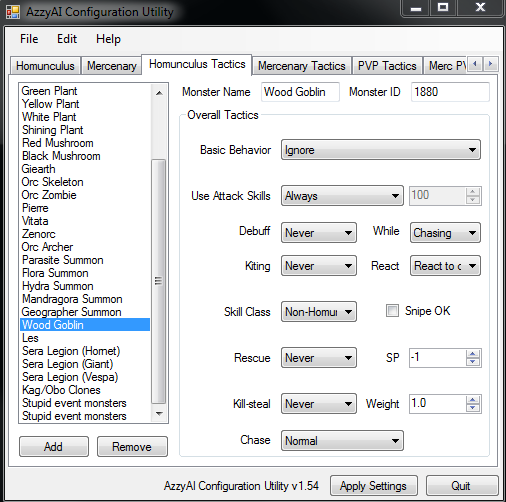This screenshot has height=502, width=506.
Task: Decrease Weight value with down arrow
Action: [473, 407]
